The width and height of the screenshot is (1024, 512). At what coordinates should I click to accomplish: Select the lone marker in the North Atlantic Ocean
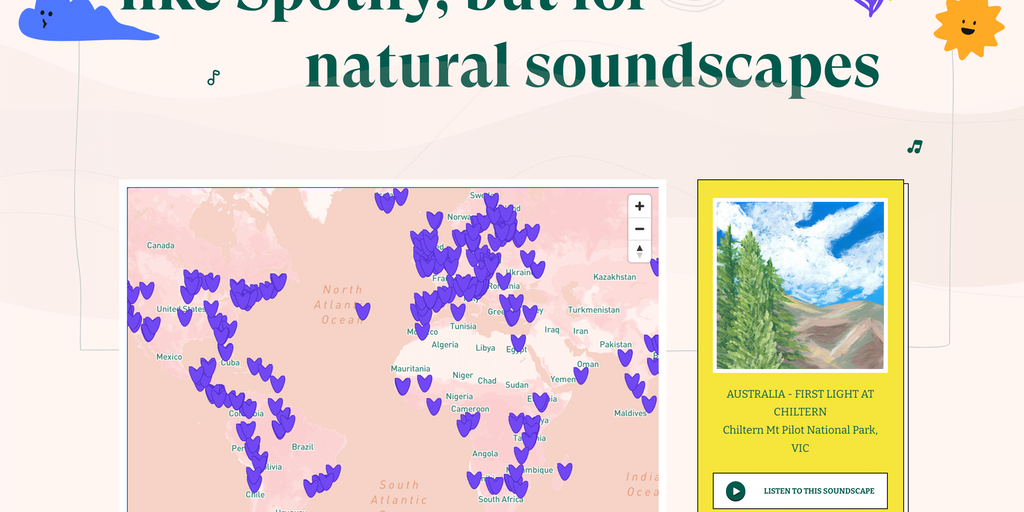point(362,311)
